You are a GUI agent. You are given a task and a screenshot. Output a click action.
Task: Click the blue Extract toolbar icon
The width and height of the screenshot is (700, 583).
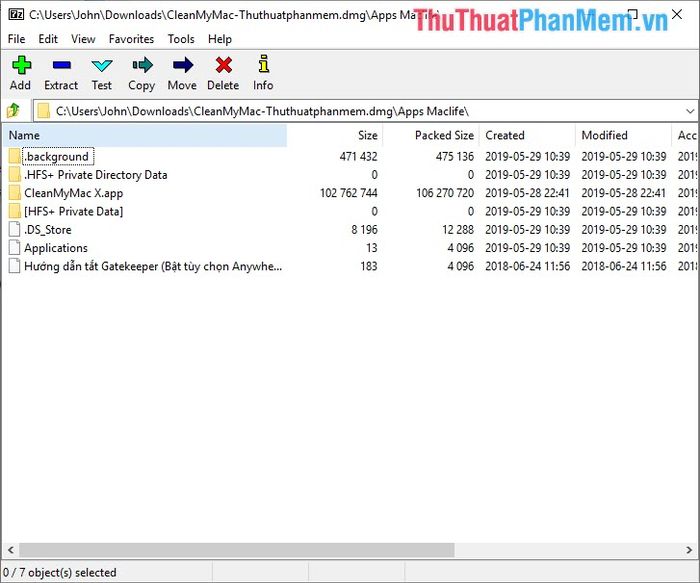(x=61, y=66)
